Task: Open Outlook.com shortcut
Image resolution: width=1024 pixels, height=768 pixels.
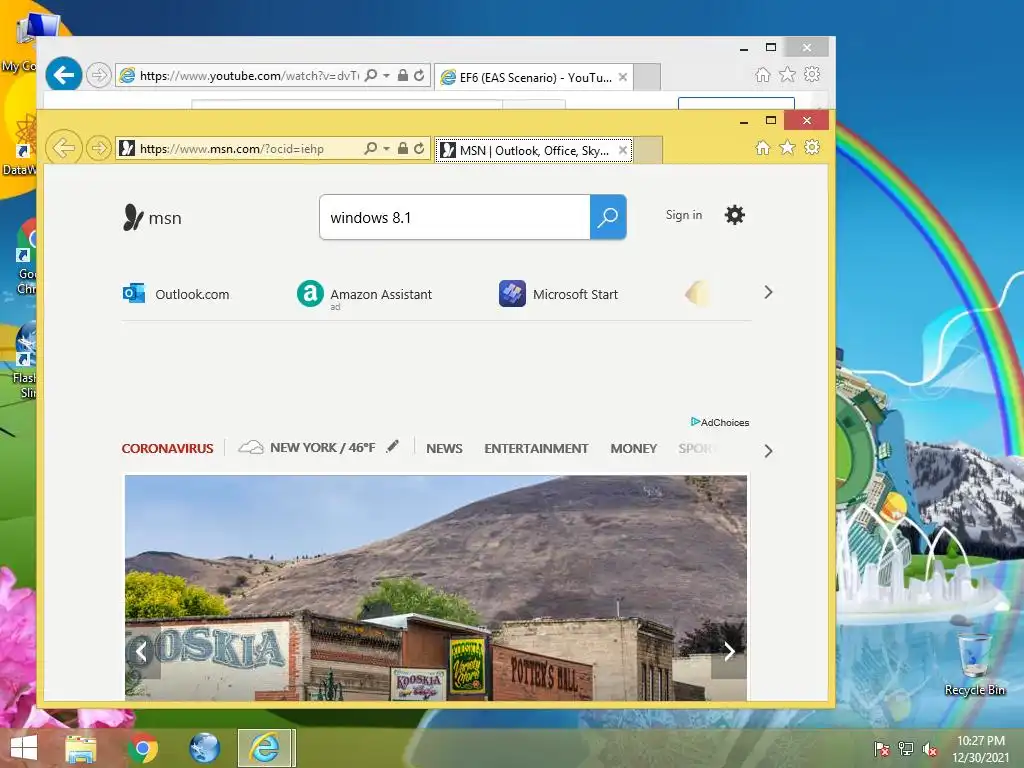Action: tap(176, 294)
